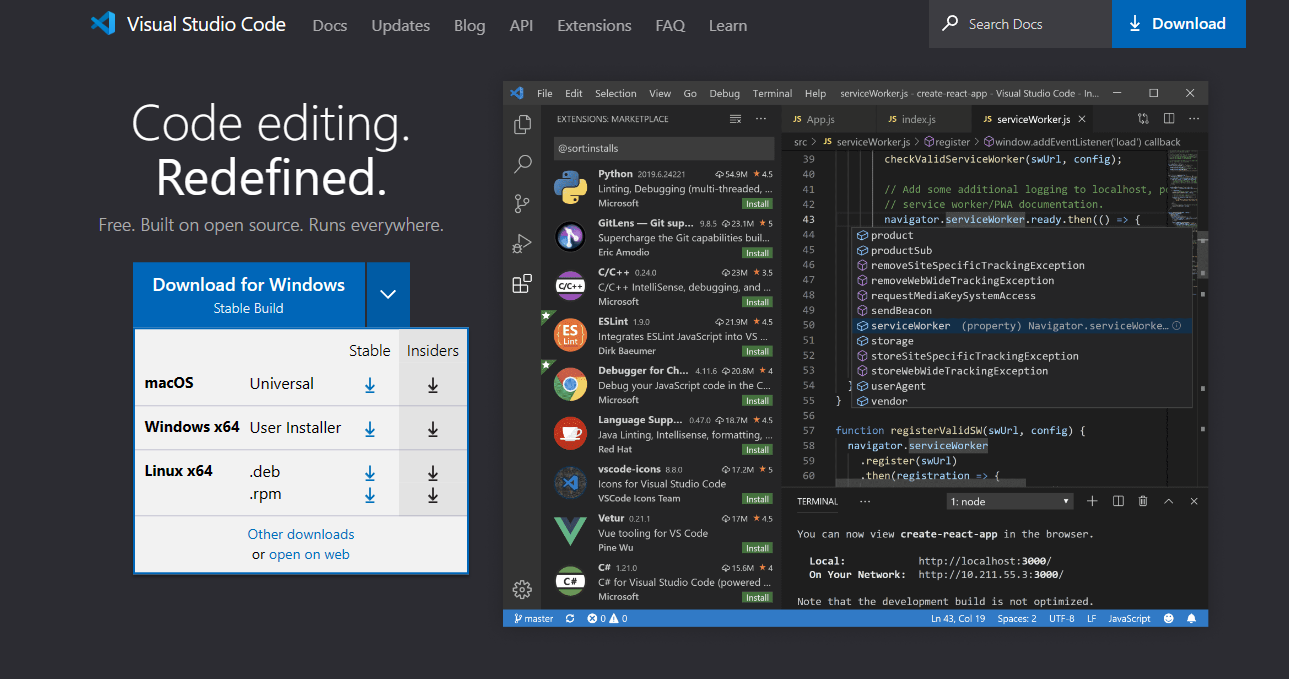
Task: Click the Visual Studio Code logo in the header
Action: pyautogui.click(x=102, y=24)
